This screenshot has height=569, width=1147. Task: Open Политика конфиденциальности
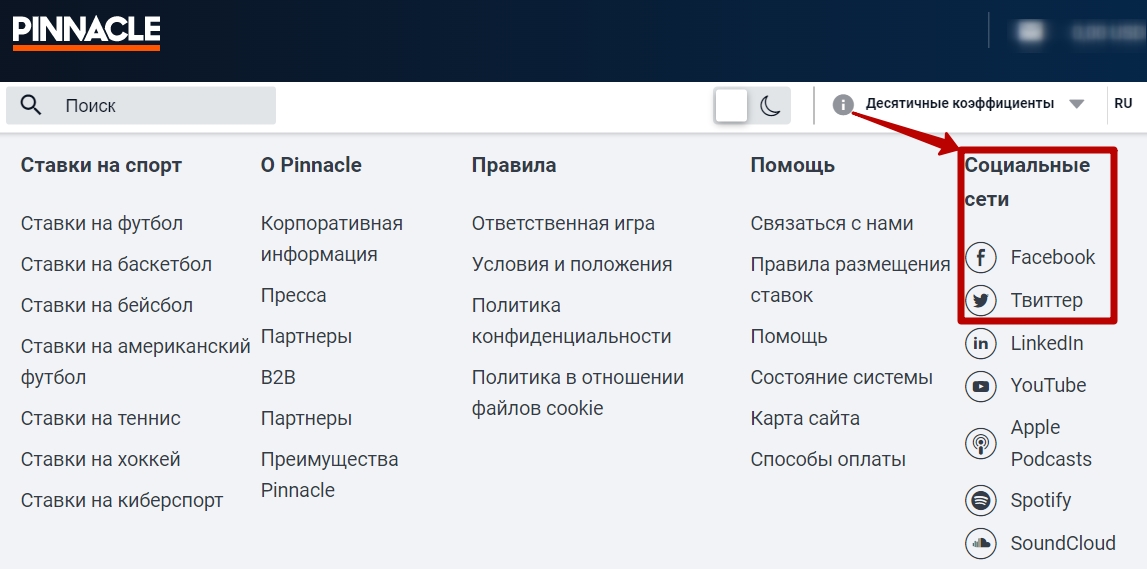[571, 320]
